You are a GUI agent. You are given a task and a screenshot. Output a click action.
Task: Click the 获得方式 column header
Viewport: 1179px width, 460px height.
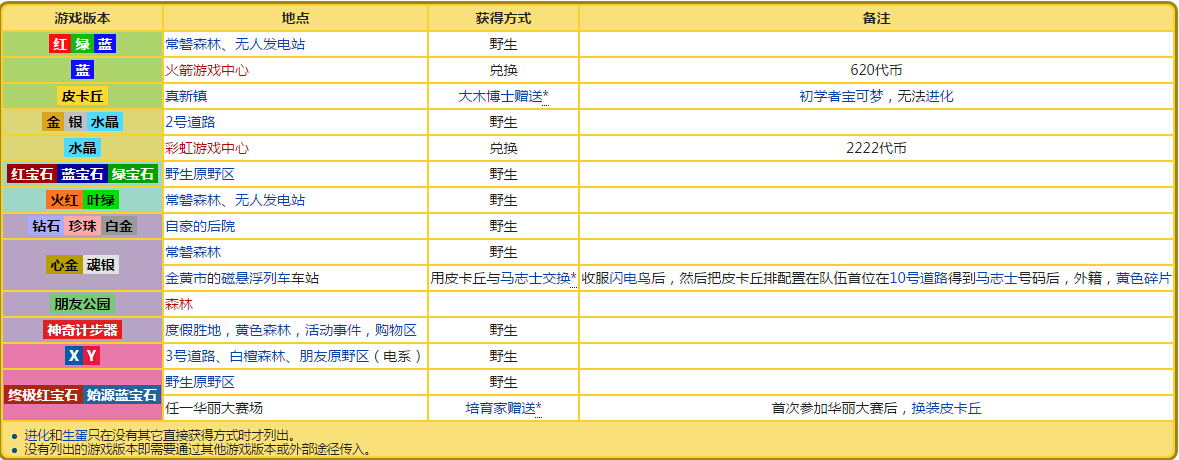(x=503, y=19)
